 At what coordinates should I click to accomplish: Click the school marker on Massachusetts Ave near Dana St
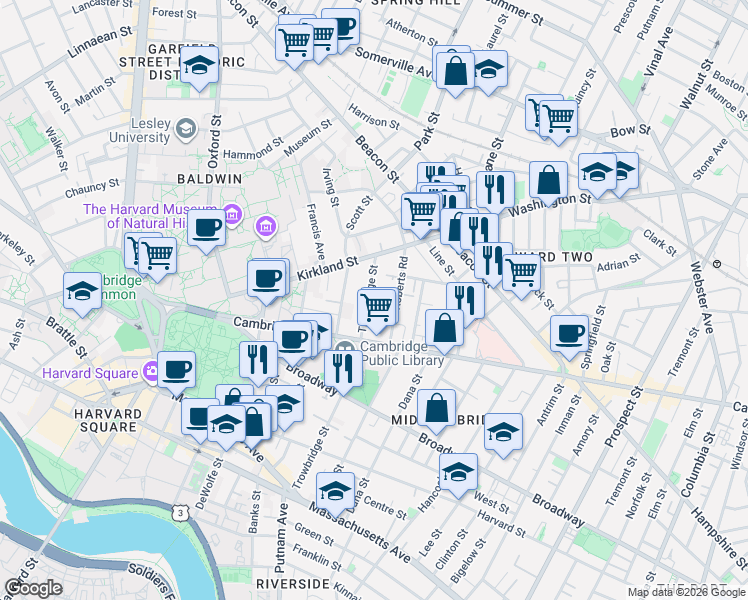point(335,492)
